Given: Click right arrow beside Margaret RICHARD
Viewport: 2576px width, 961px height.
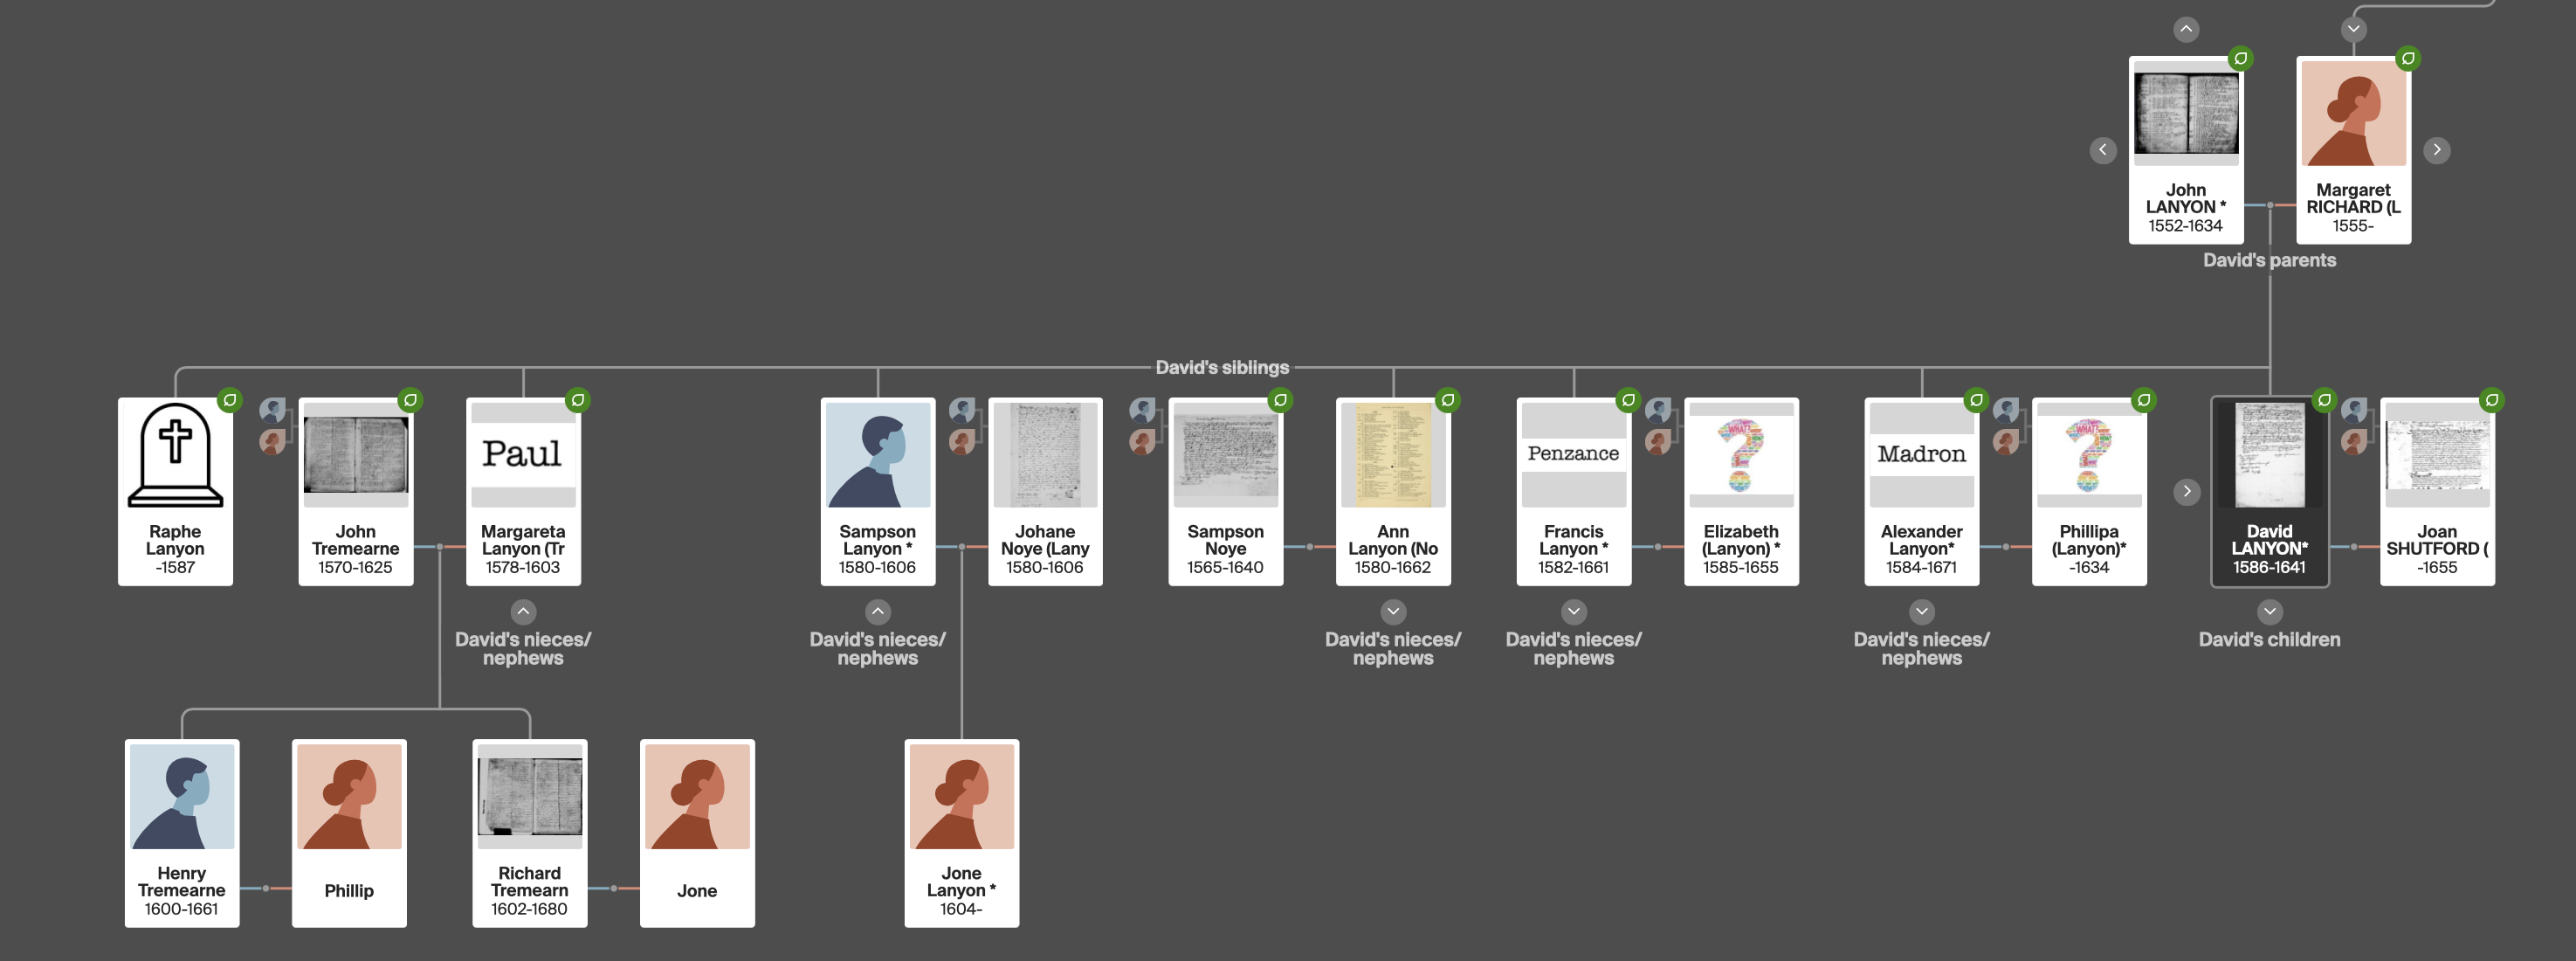Looking at the screenshot, I should point(2437,150).
